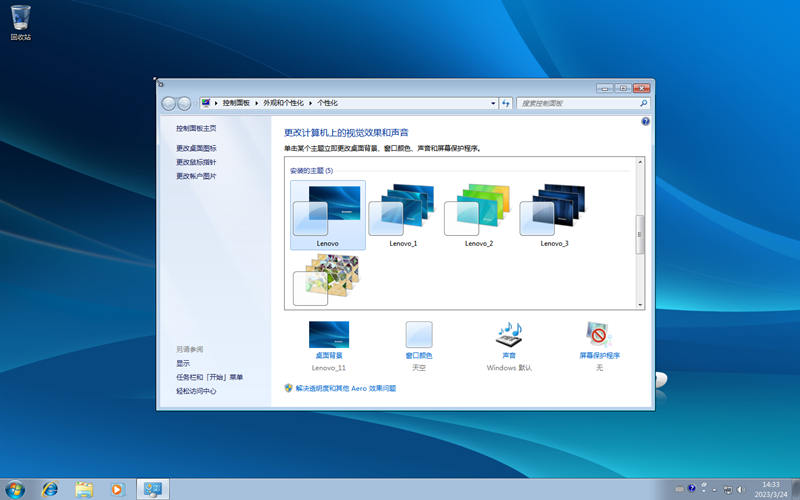Click the Control Panel icon in address bar

(206, 103)
